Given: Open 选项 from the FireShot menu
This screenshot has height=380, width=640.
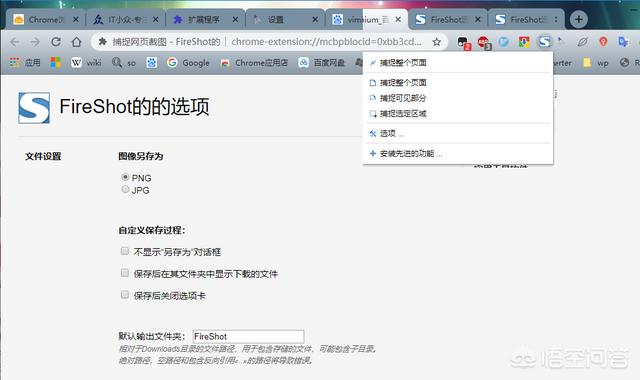Looking at the screenshot, I should click(x=458, y=133).
